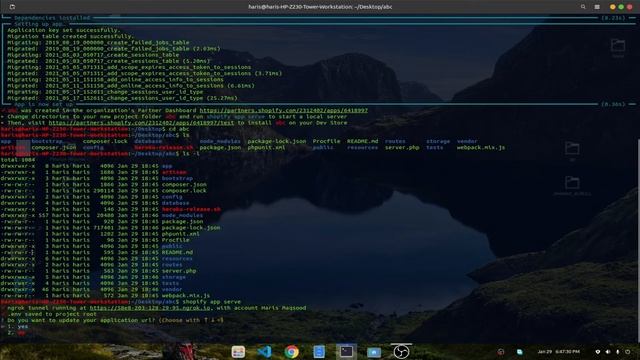Minimize the terminal with yellow button
The image size is (640, 360).
pyautogui.click(x=612, y=7)
